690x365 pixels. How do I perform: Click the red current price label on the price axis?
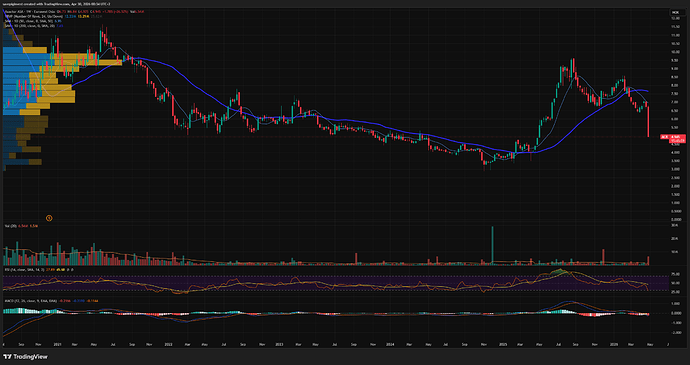[x=674, y=138]
